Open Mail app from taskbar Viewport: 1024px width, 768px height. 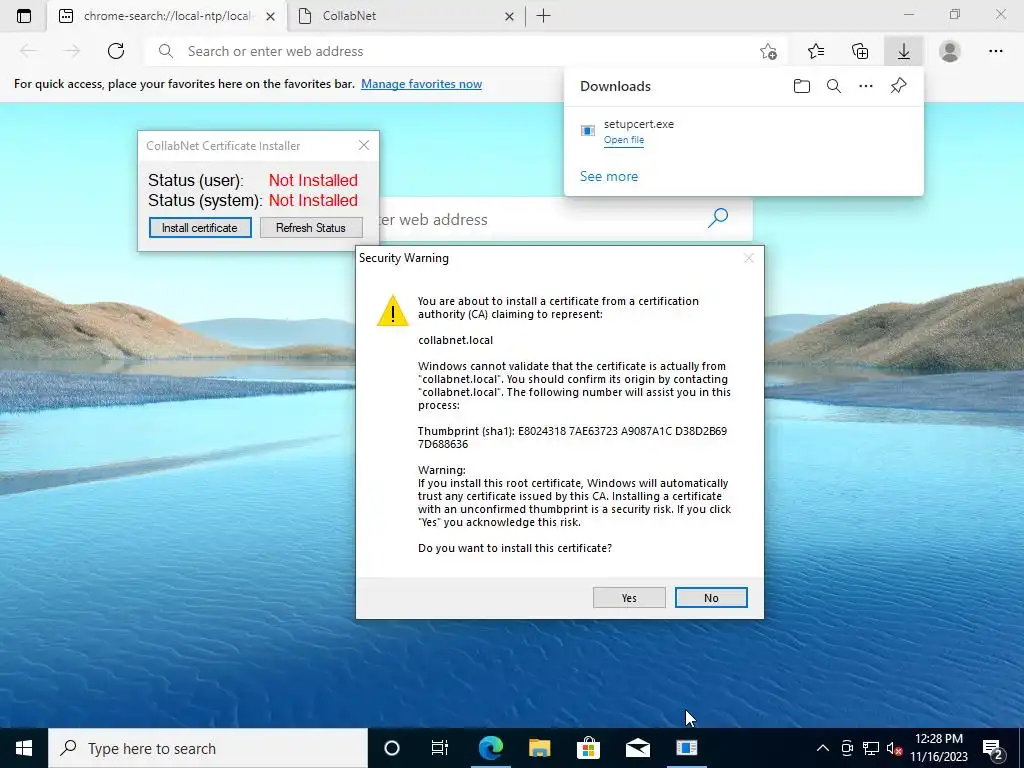(x=637, y=748)
